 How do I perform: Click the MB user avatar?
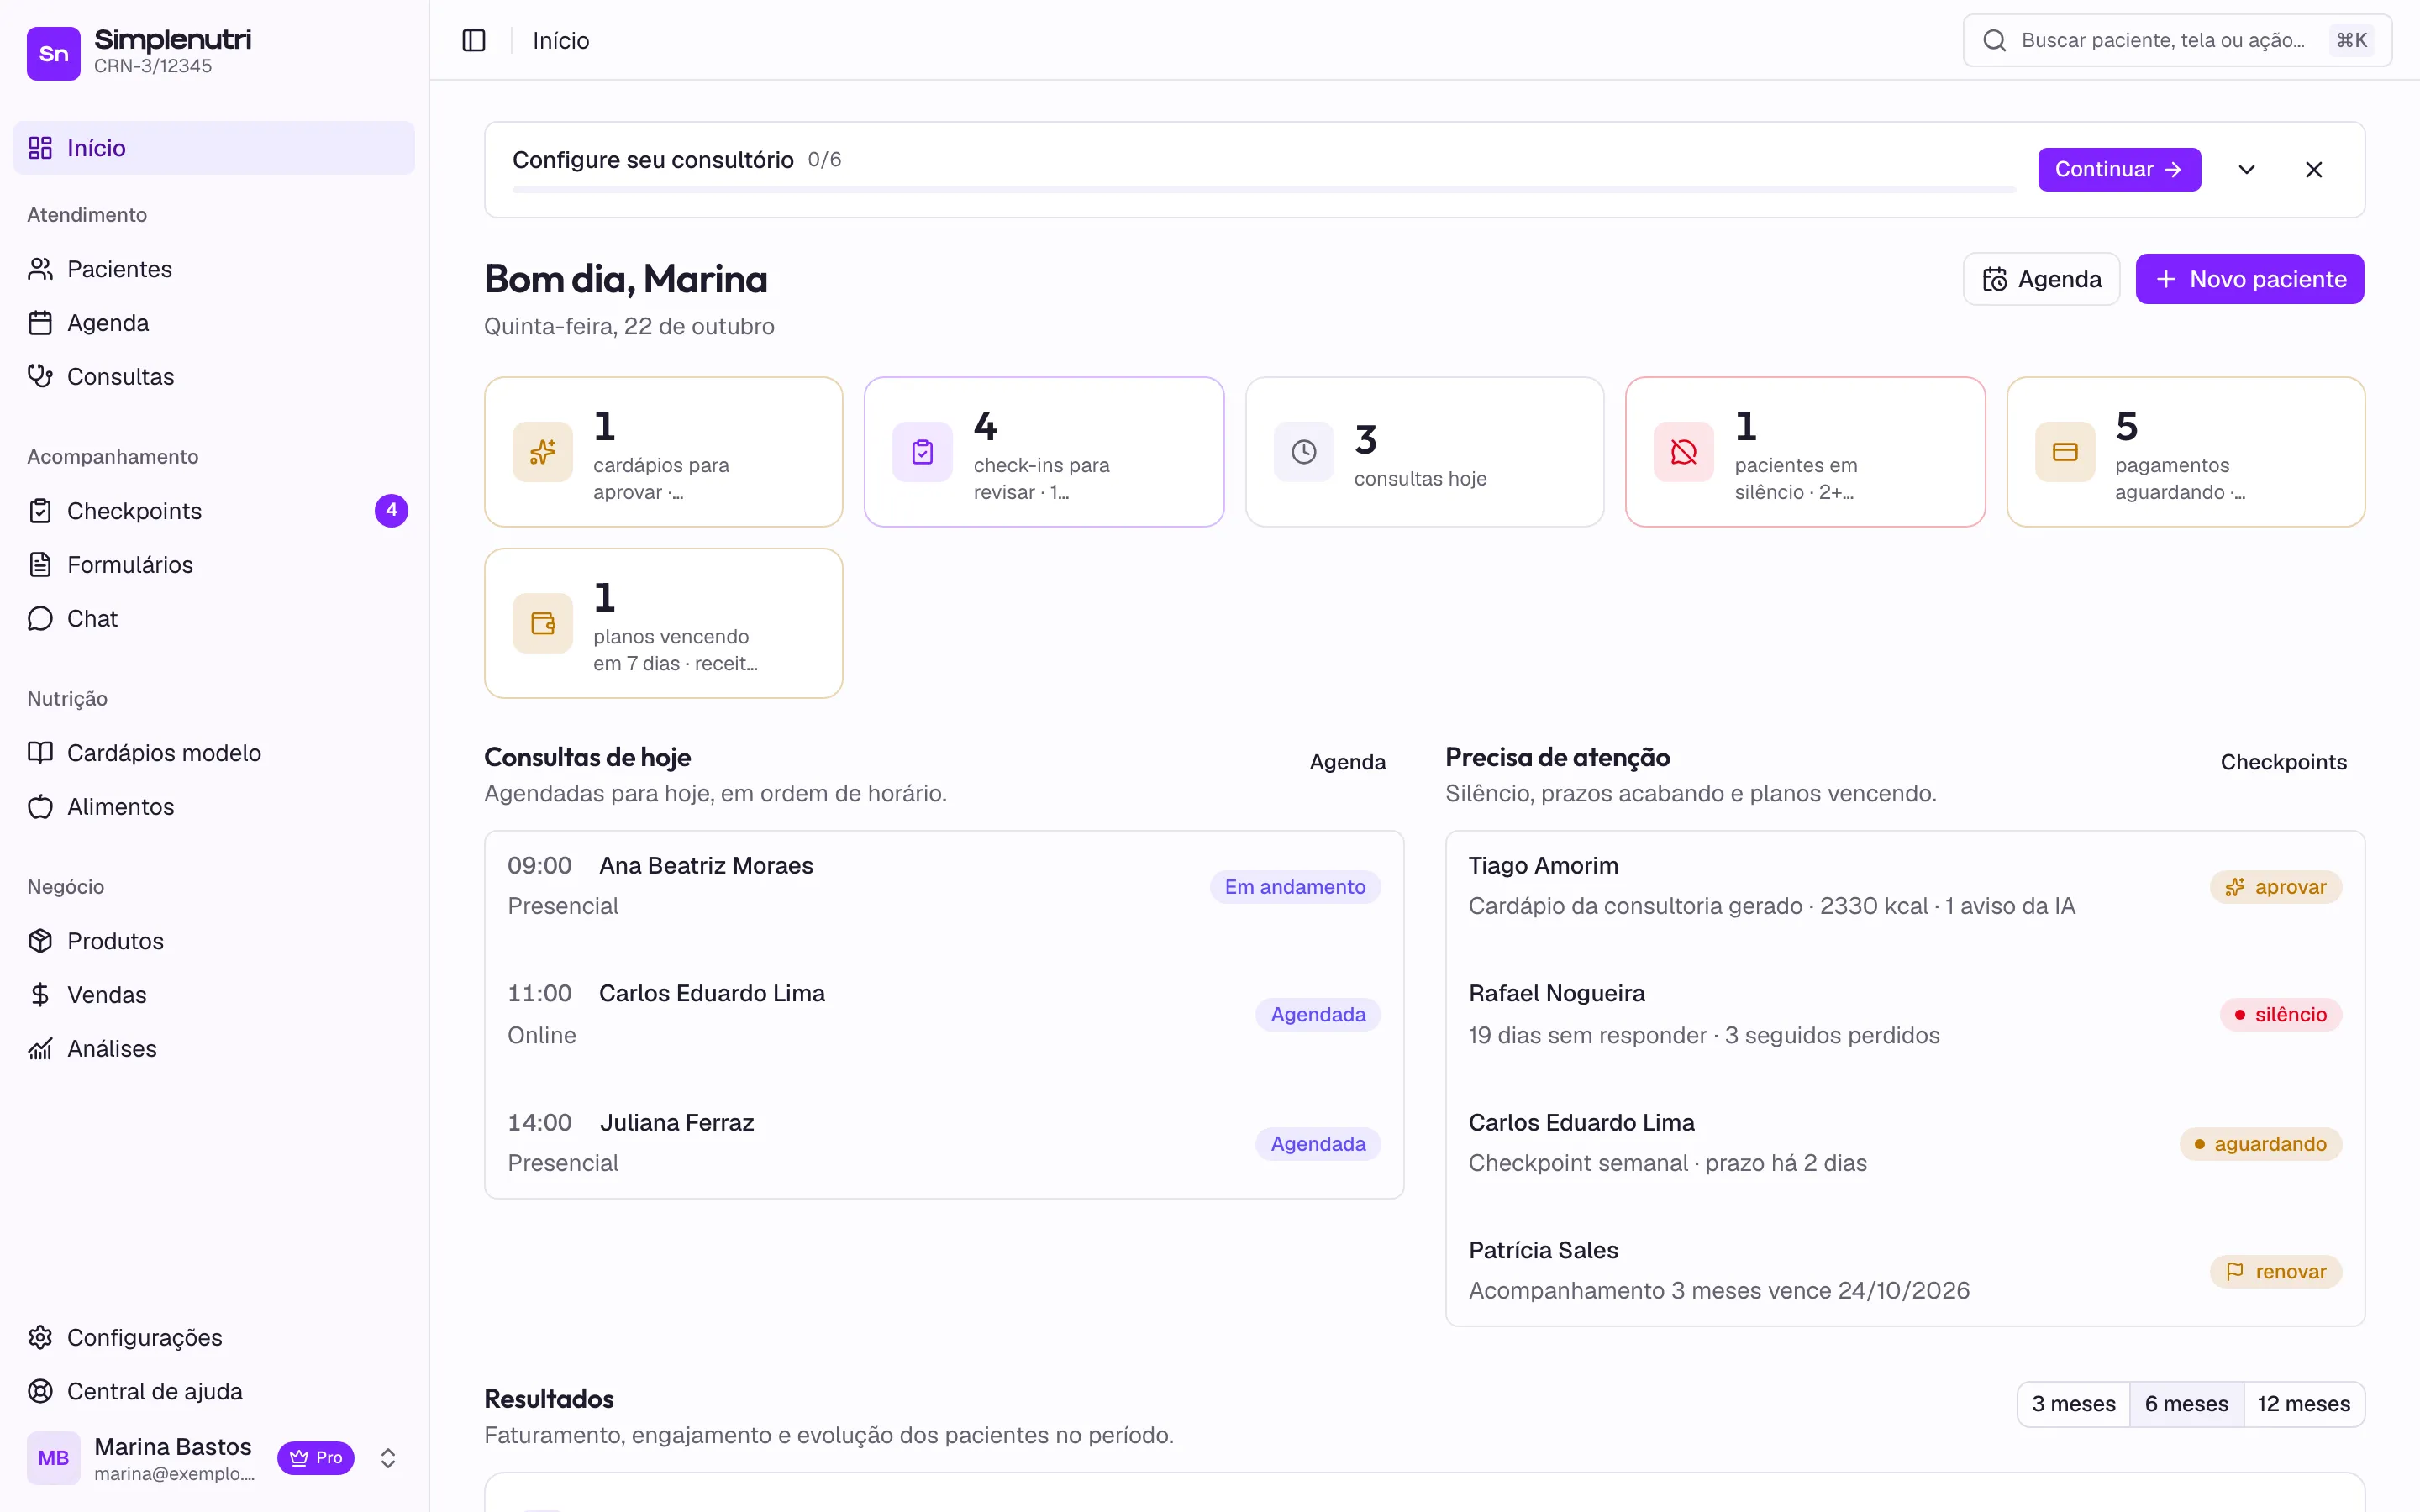point(54,1458)
